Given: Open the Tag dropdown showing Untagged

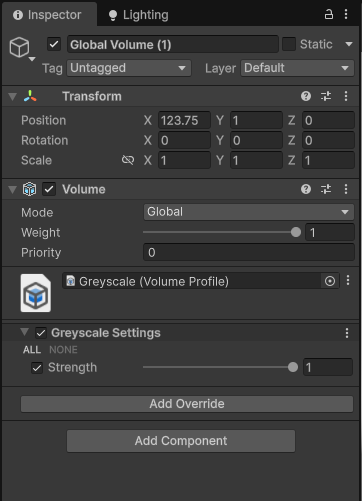Looking at the screenshot, I should click(x=129, y=68).
